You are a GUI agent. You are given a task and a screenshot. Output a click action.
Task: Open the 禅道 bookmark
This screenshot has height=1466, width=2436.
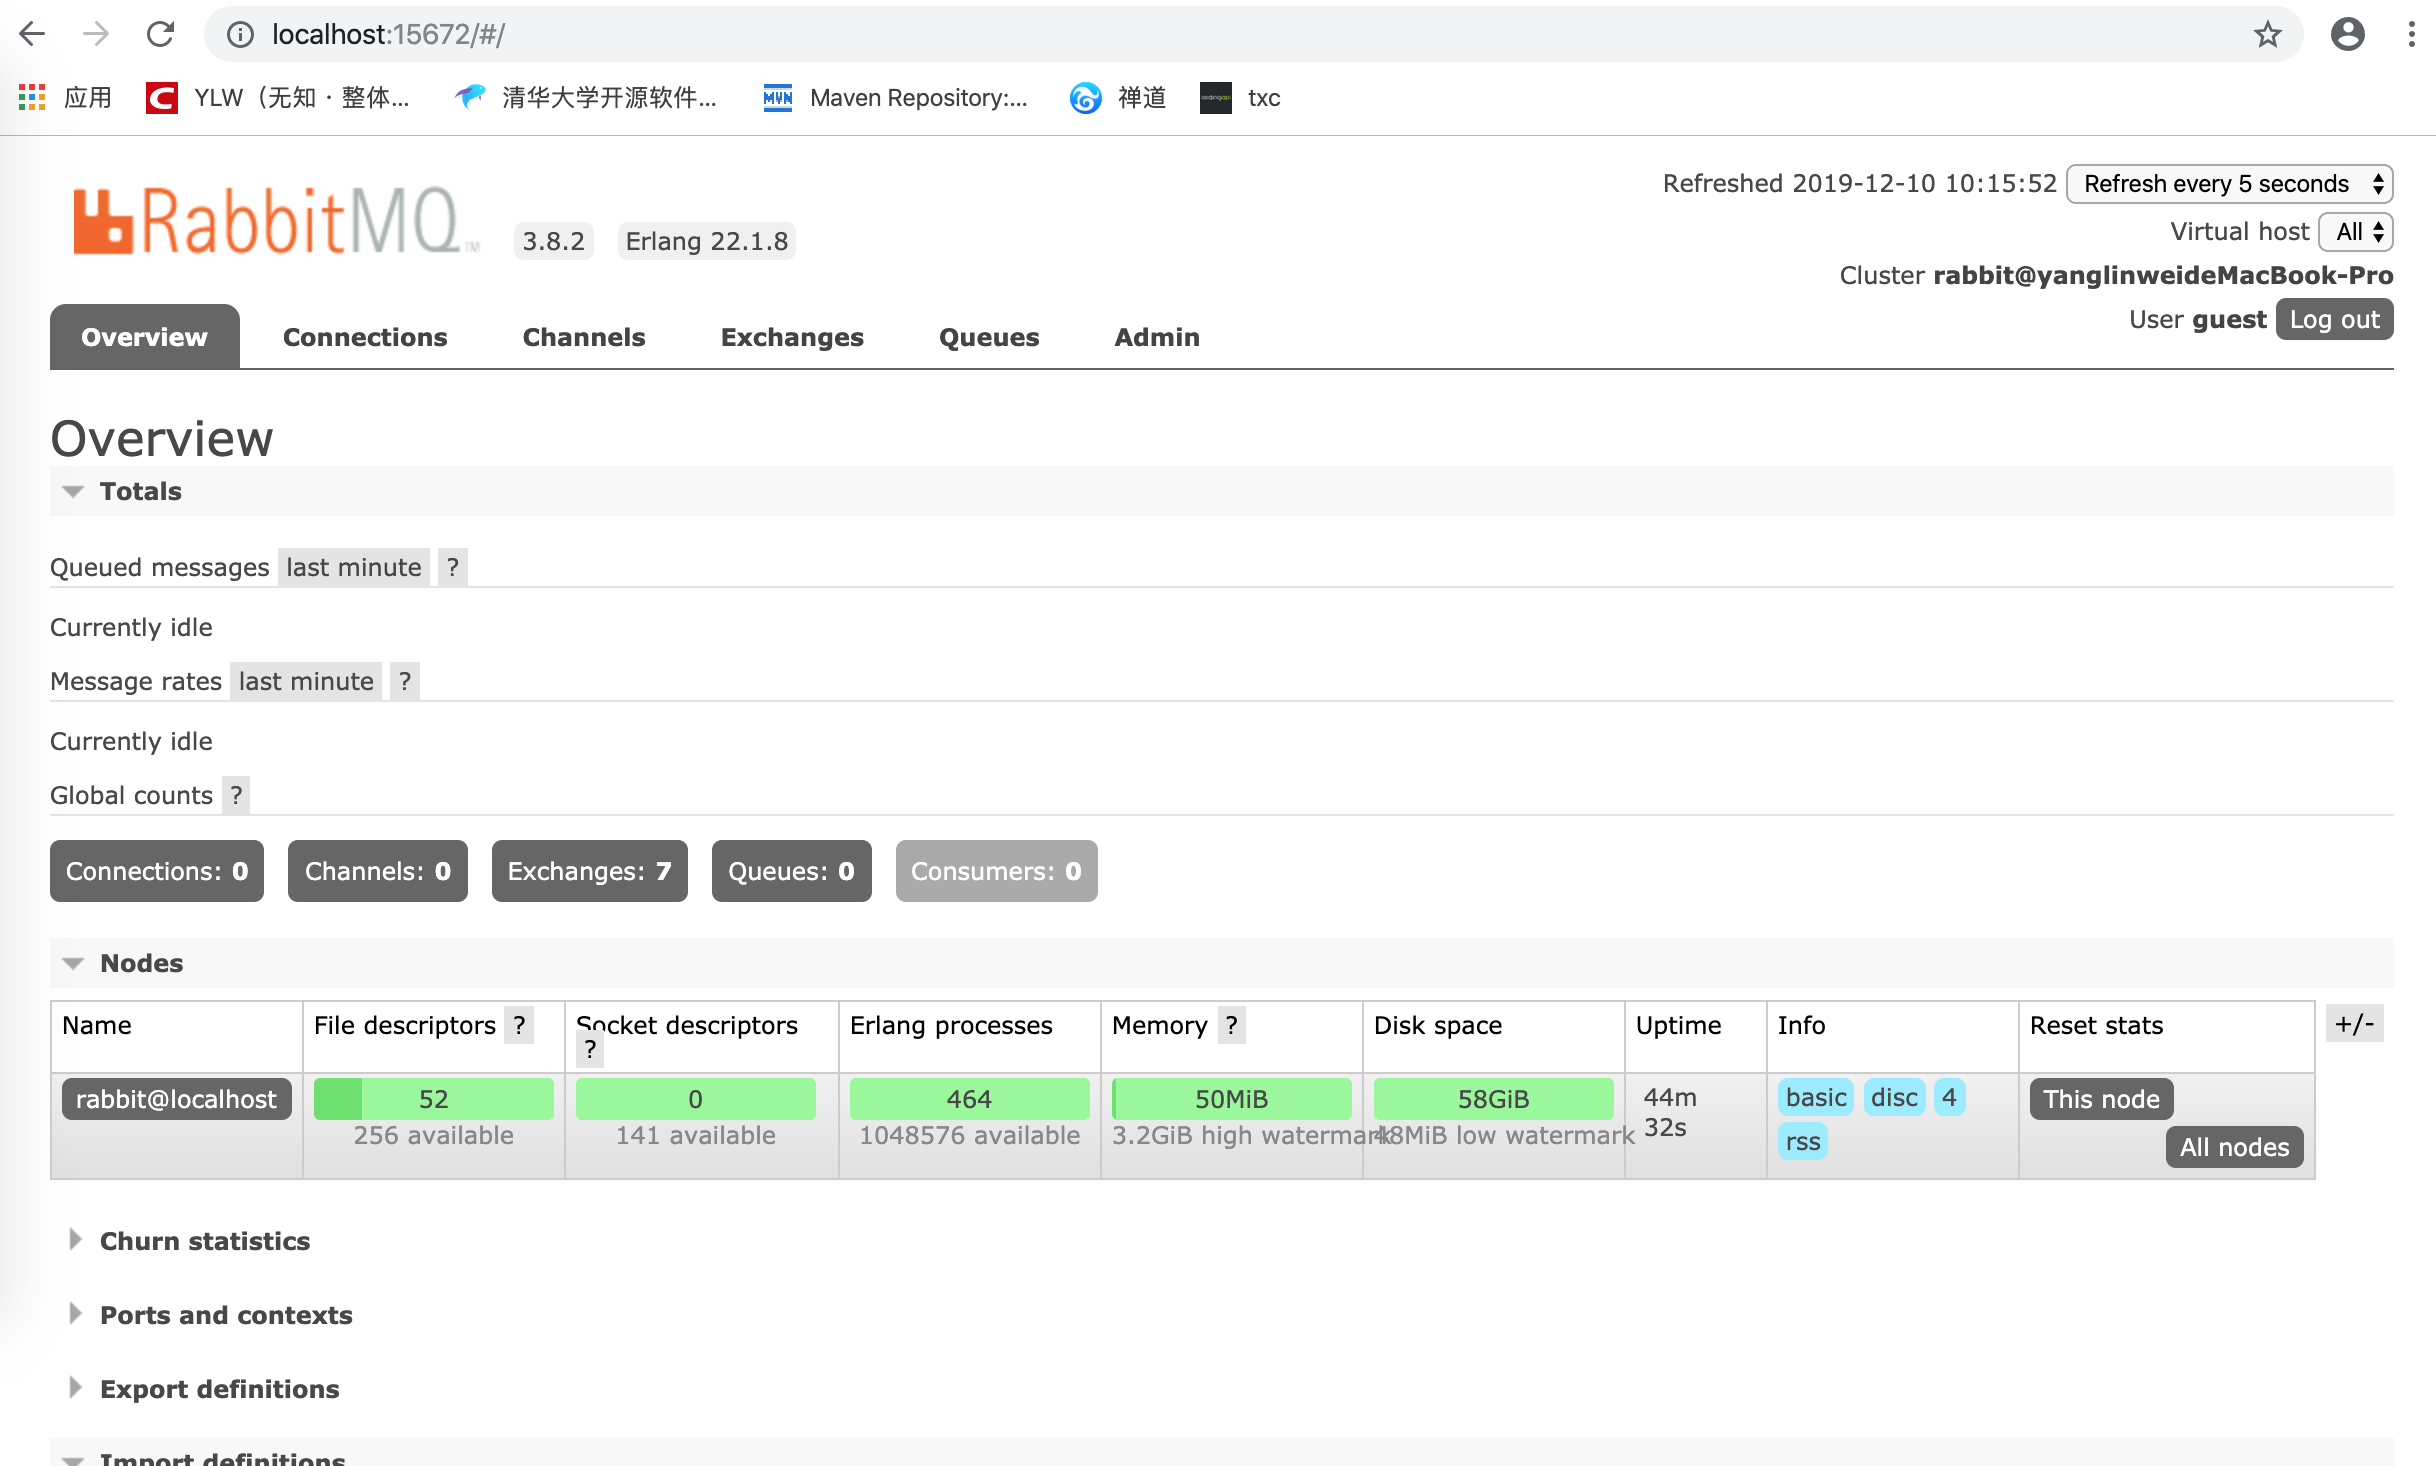click(1118, 97)
